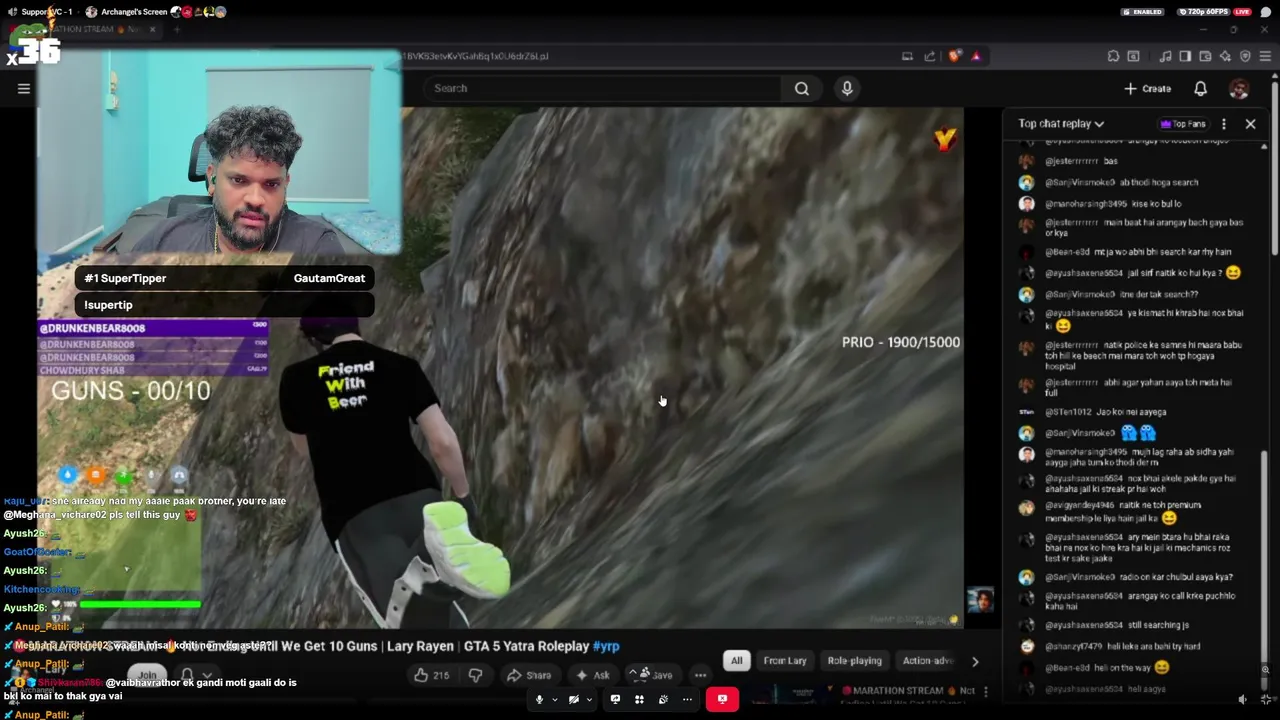Expand microphone options arrow in call bar

[554, 699]
